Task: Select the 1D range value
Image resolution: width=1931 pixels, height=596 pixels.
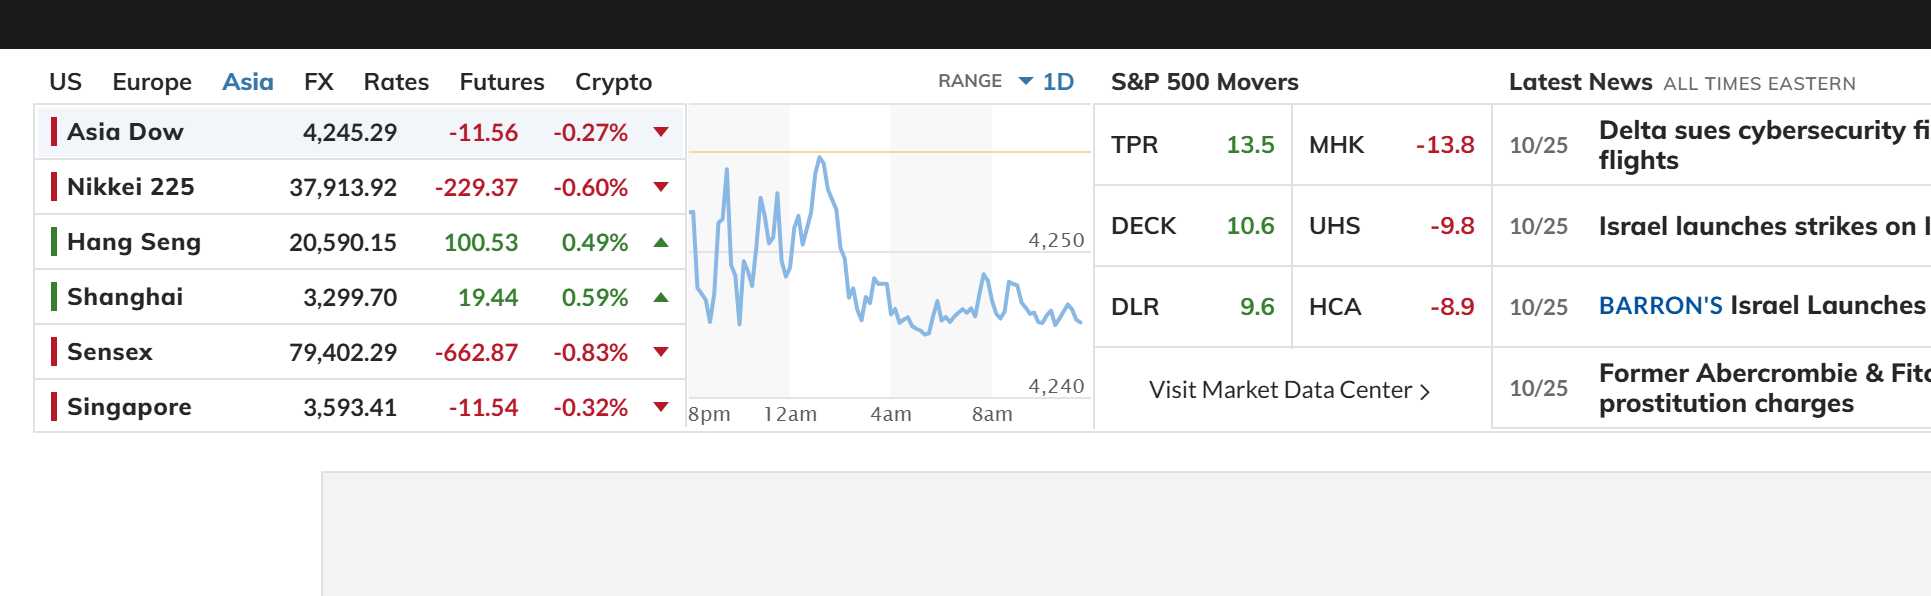Action: 1058,82
